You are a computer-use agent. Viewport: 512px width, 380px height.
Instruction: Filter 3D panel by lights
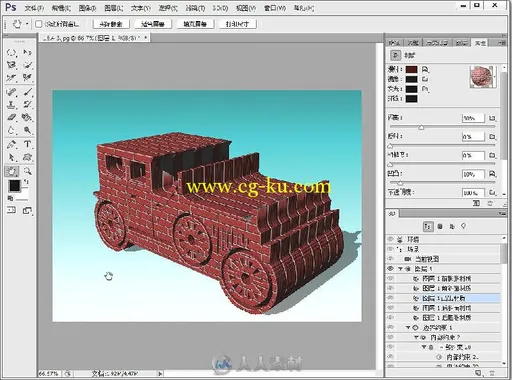coord(464,226)
